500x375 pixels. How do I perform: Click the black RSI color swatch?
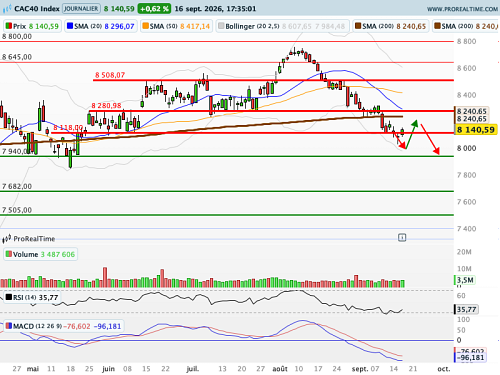[x=9, y=297]
